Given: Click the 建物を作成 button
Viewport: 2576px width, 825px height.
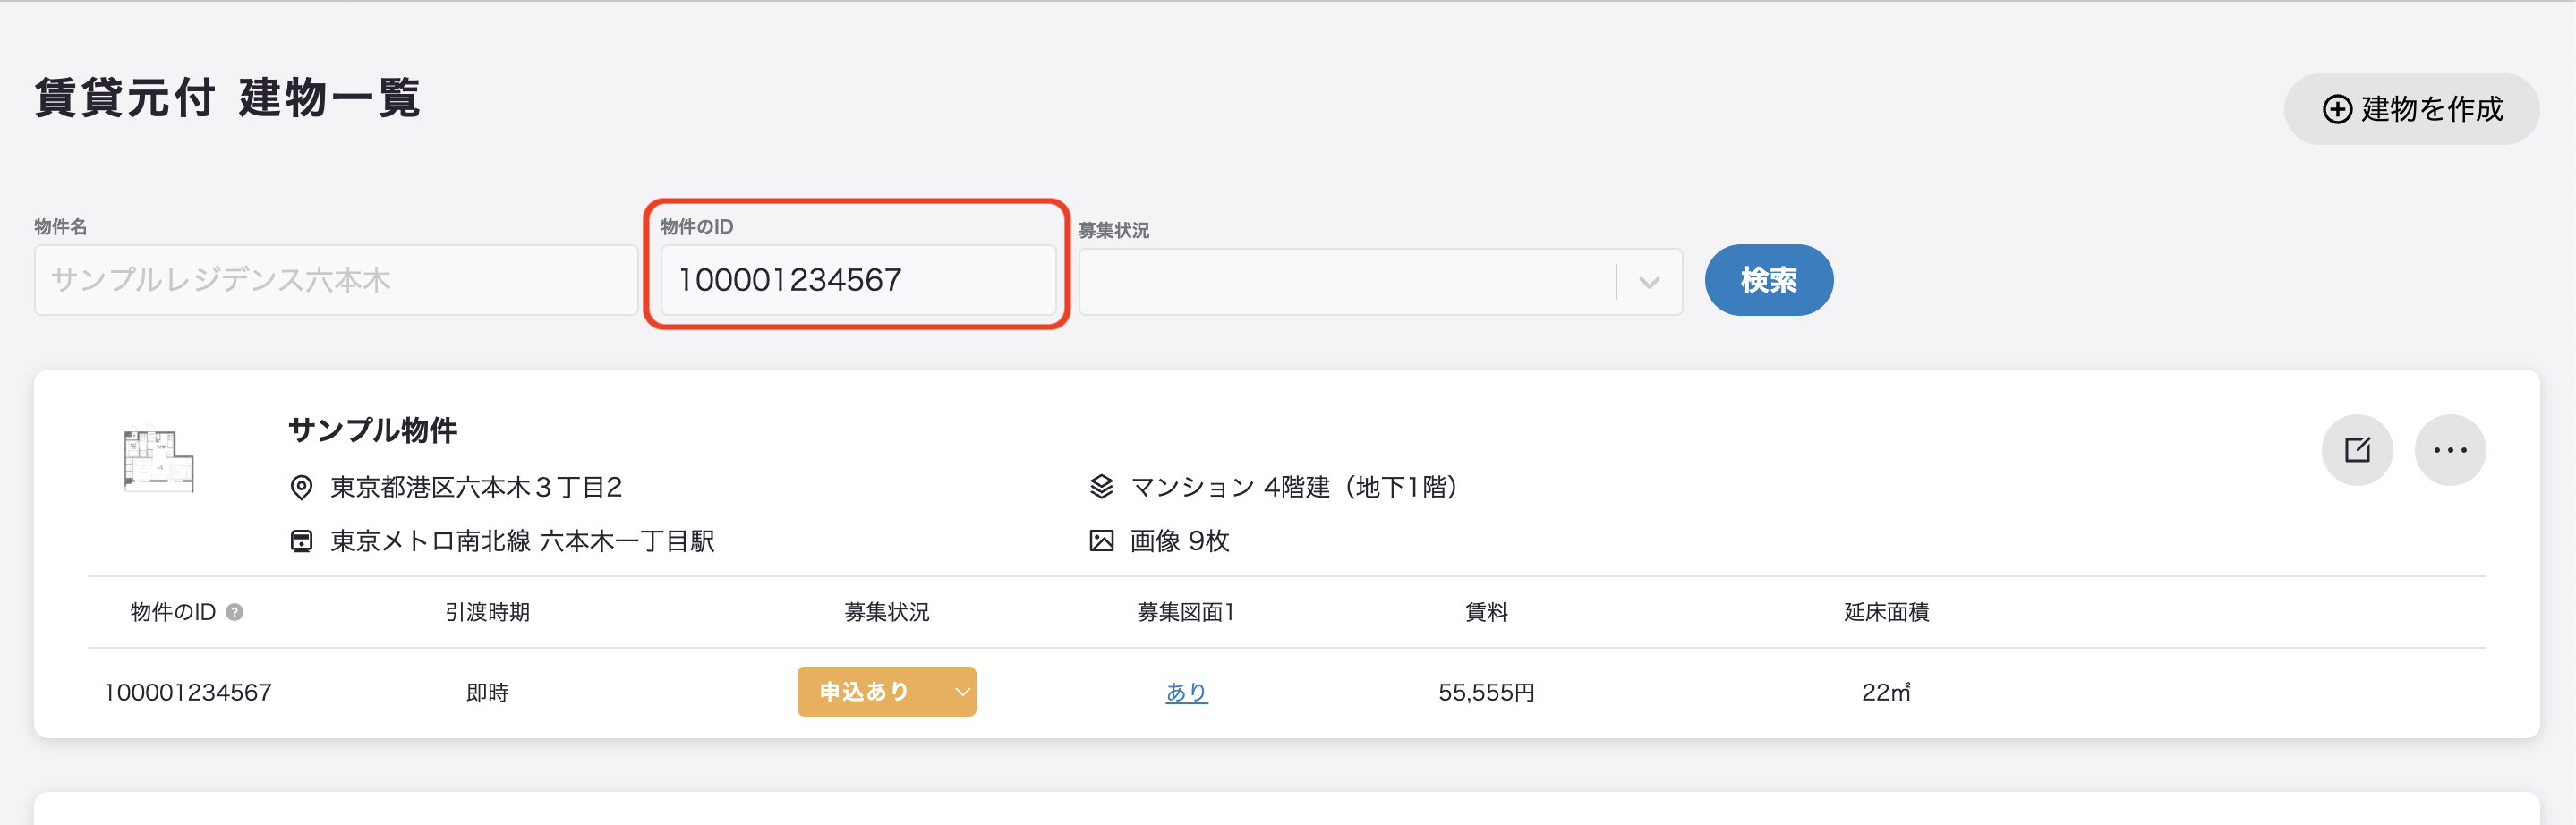Looking at the screenshot, I should pos(2410,109).
